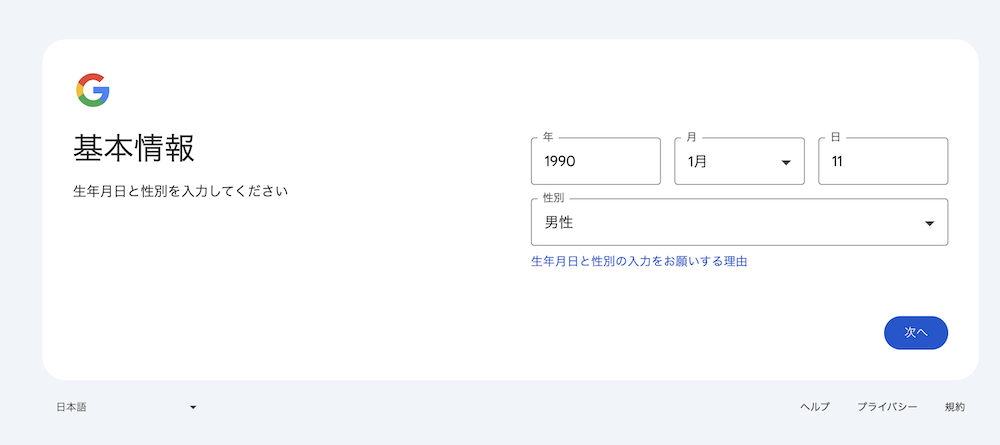Click the 基本情報 heading
Screen dimensions: 1000x445
[x=134, y=149]
